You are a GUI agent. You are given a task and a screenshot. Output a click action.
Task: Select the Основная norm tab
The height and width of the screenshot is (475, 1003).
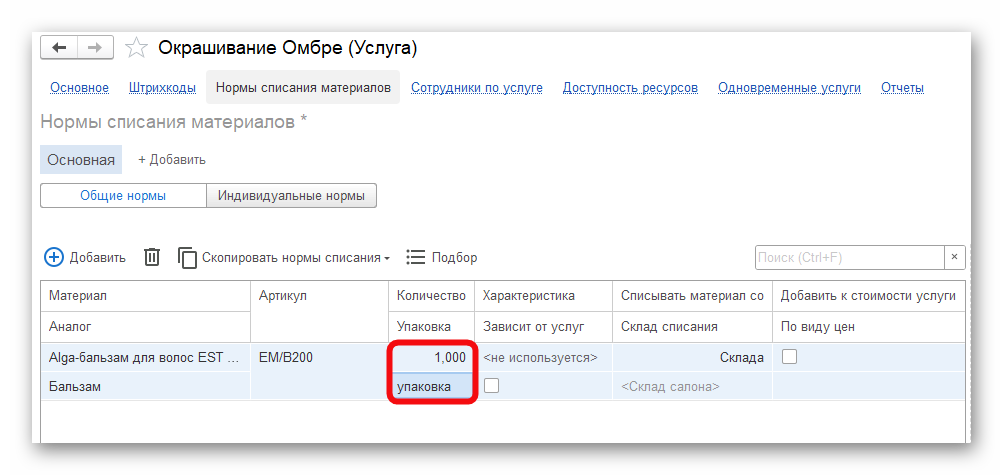[81, 160]
